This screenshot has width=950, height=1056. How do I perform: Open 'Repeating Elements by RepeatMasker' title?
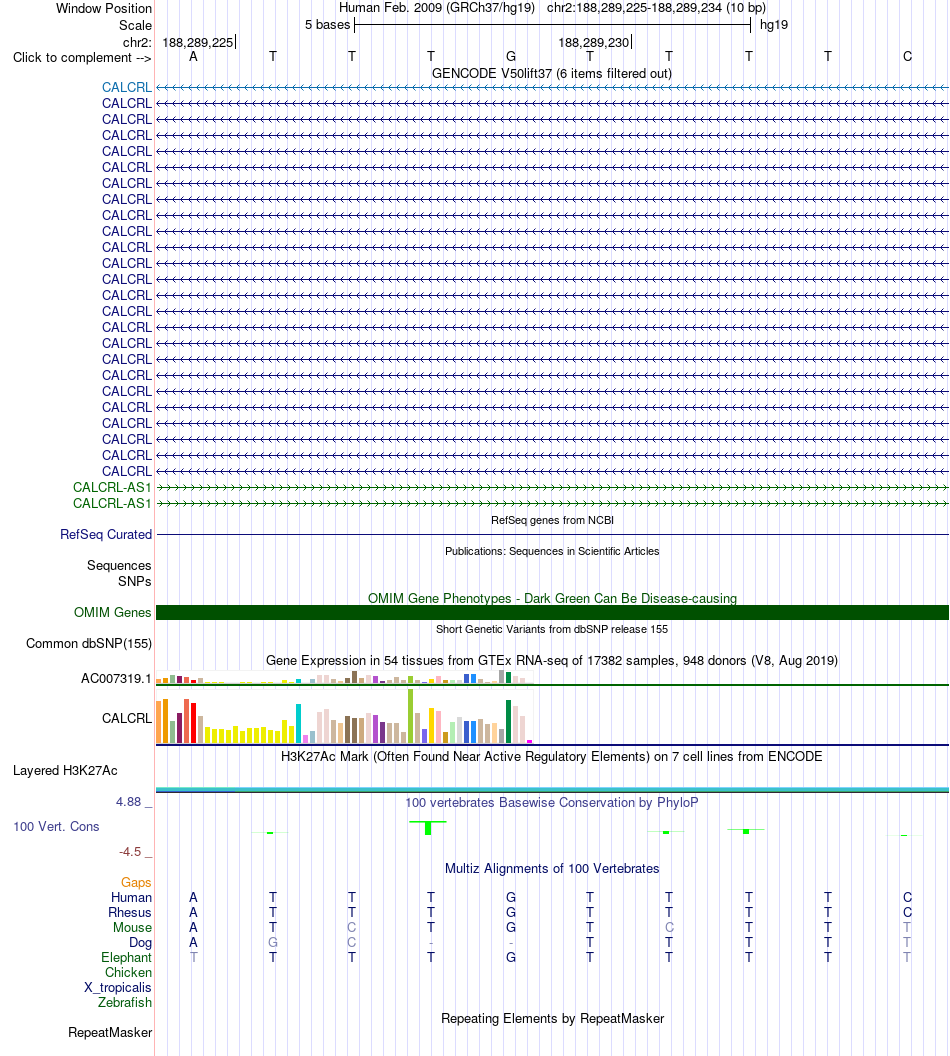pyautogui.click(x=552, y=1019)
